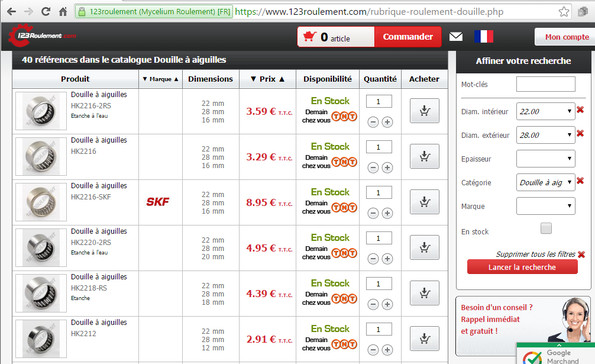Increase quantity for HK2212
595x364 pixels.
pos(387,350)
